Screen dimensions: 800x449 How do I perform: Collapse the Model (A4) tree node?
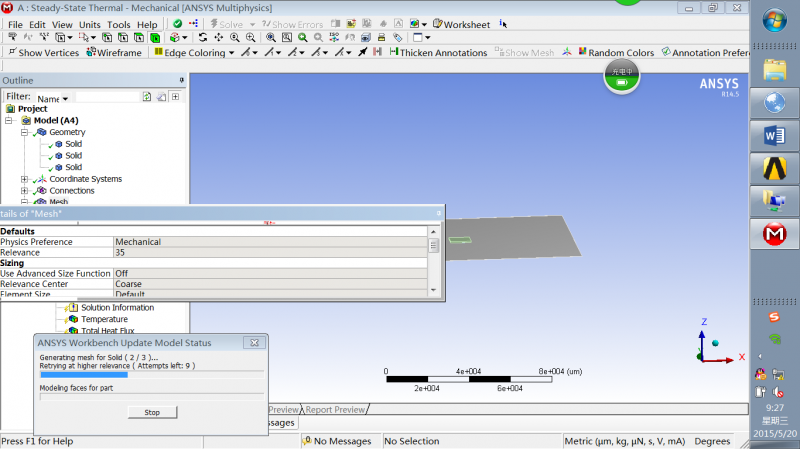coord(9,120)
